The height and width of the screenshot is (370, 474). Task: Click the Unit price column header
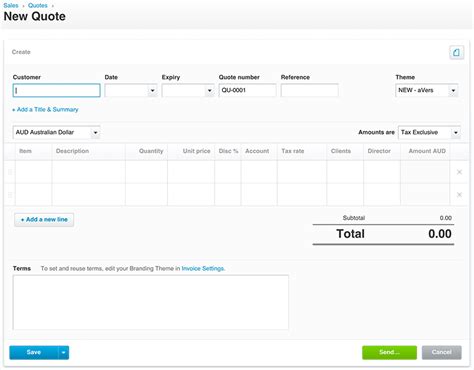pyautogui.click(x=197, y=151)
